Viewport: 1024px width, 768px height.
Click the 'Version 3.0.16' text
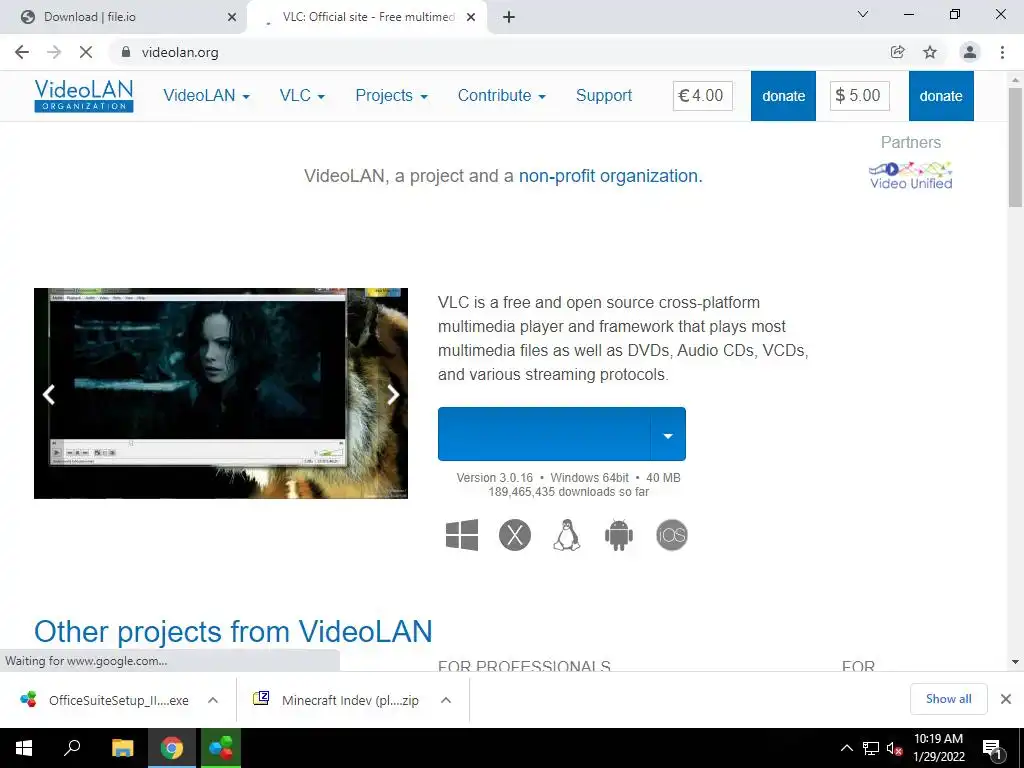(x=494, y=477)
